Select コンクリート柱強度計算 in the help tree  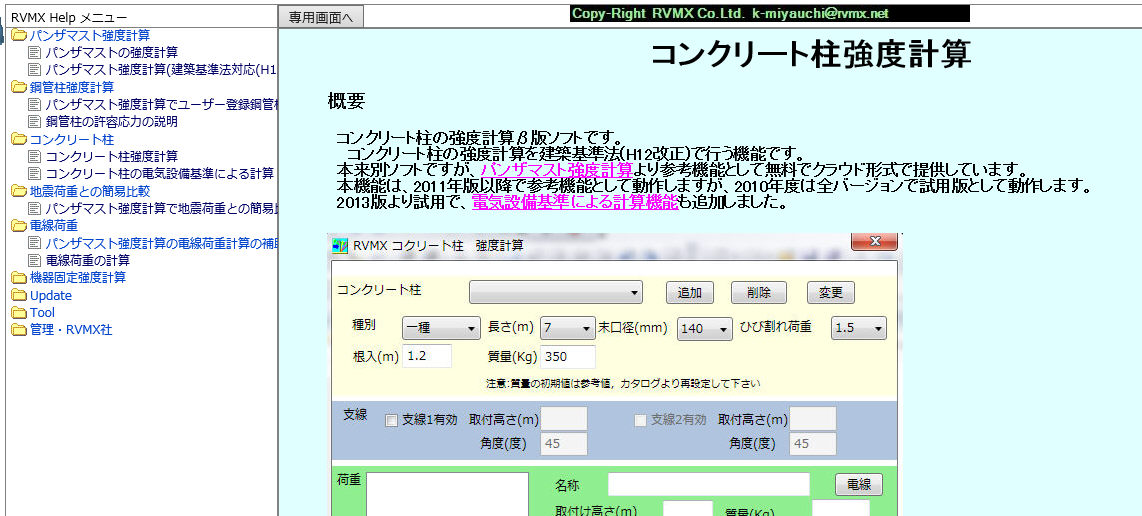pos(112,157)
